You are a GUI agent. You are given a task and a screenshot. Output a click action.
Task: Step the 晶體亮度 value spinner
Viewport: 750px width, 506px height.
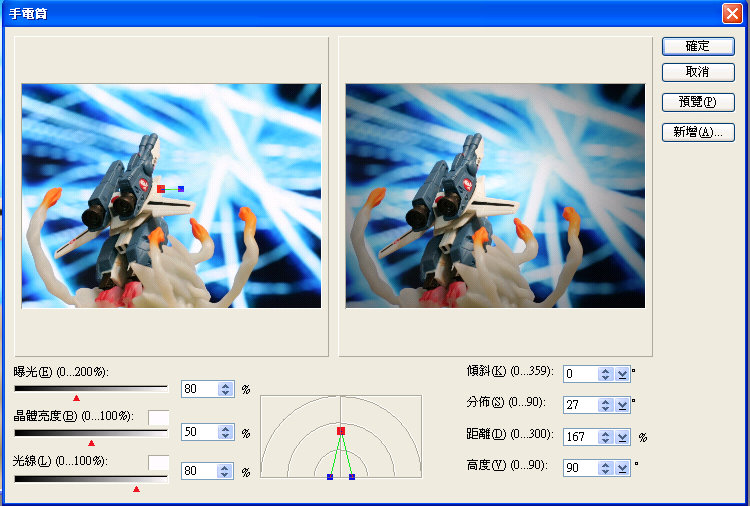click(225, 432)
